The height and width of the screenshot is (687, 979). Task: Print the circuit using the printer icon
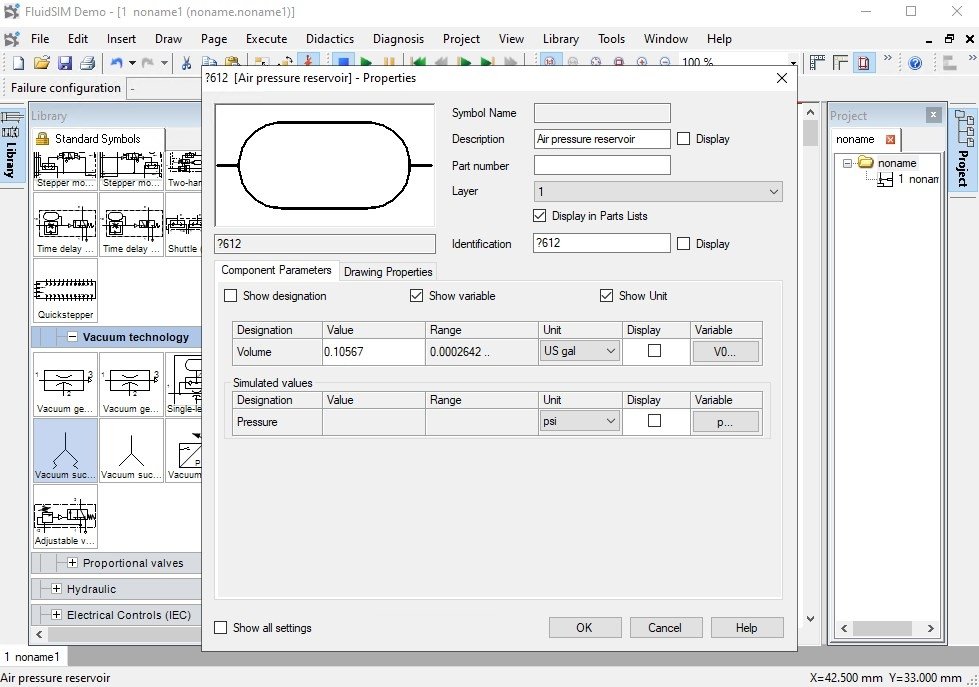[x=87, y=62]
